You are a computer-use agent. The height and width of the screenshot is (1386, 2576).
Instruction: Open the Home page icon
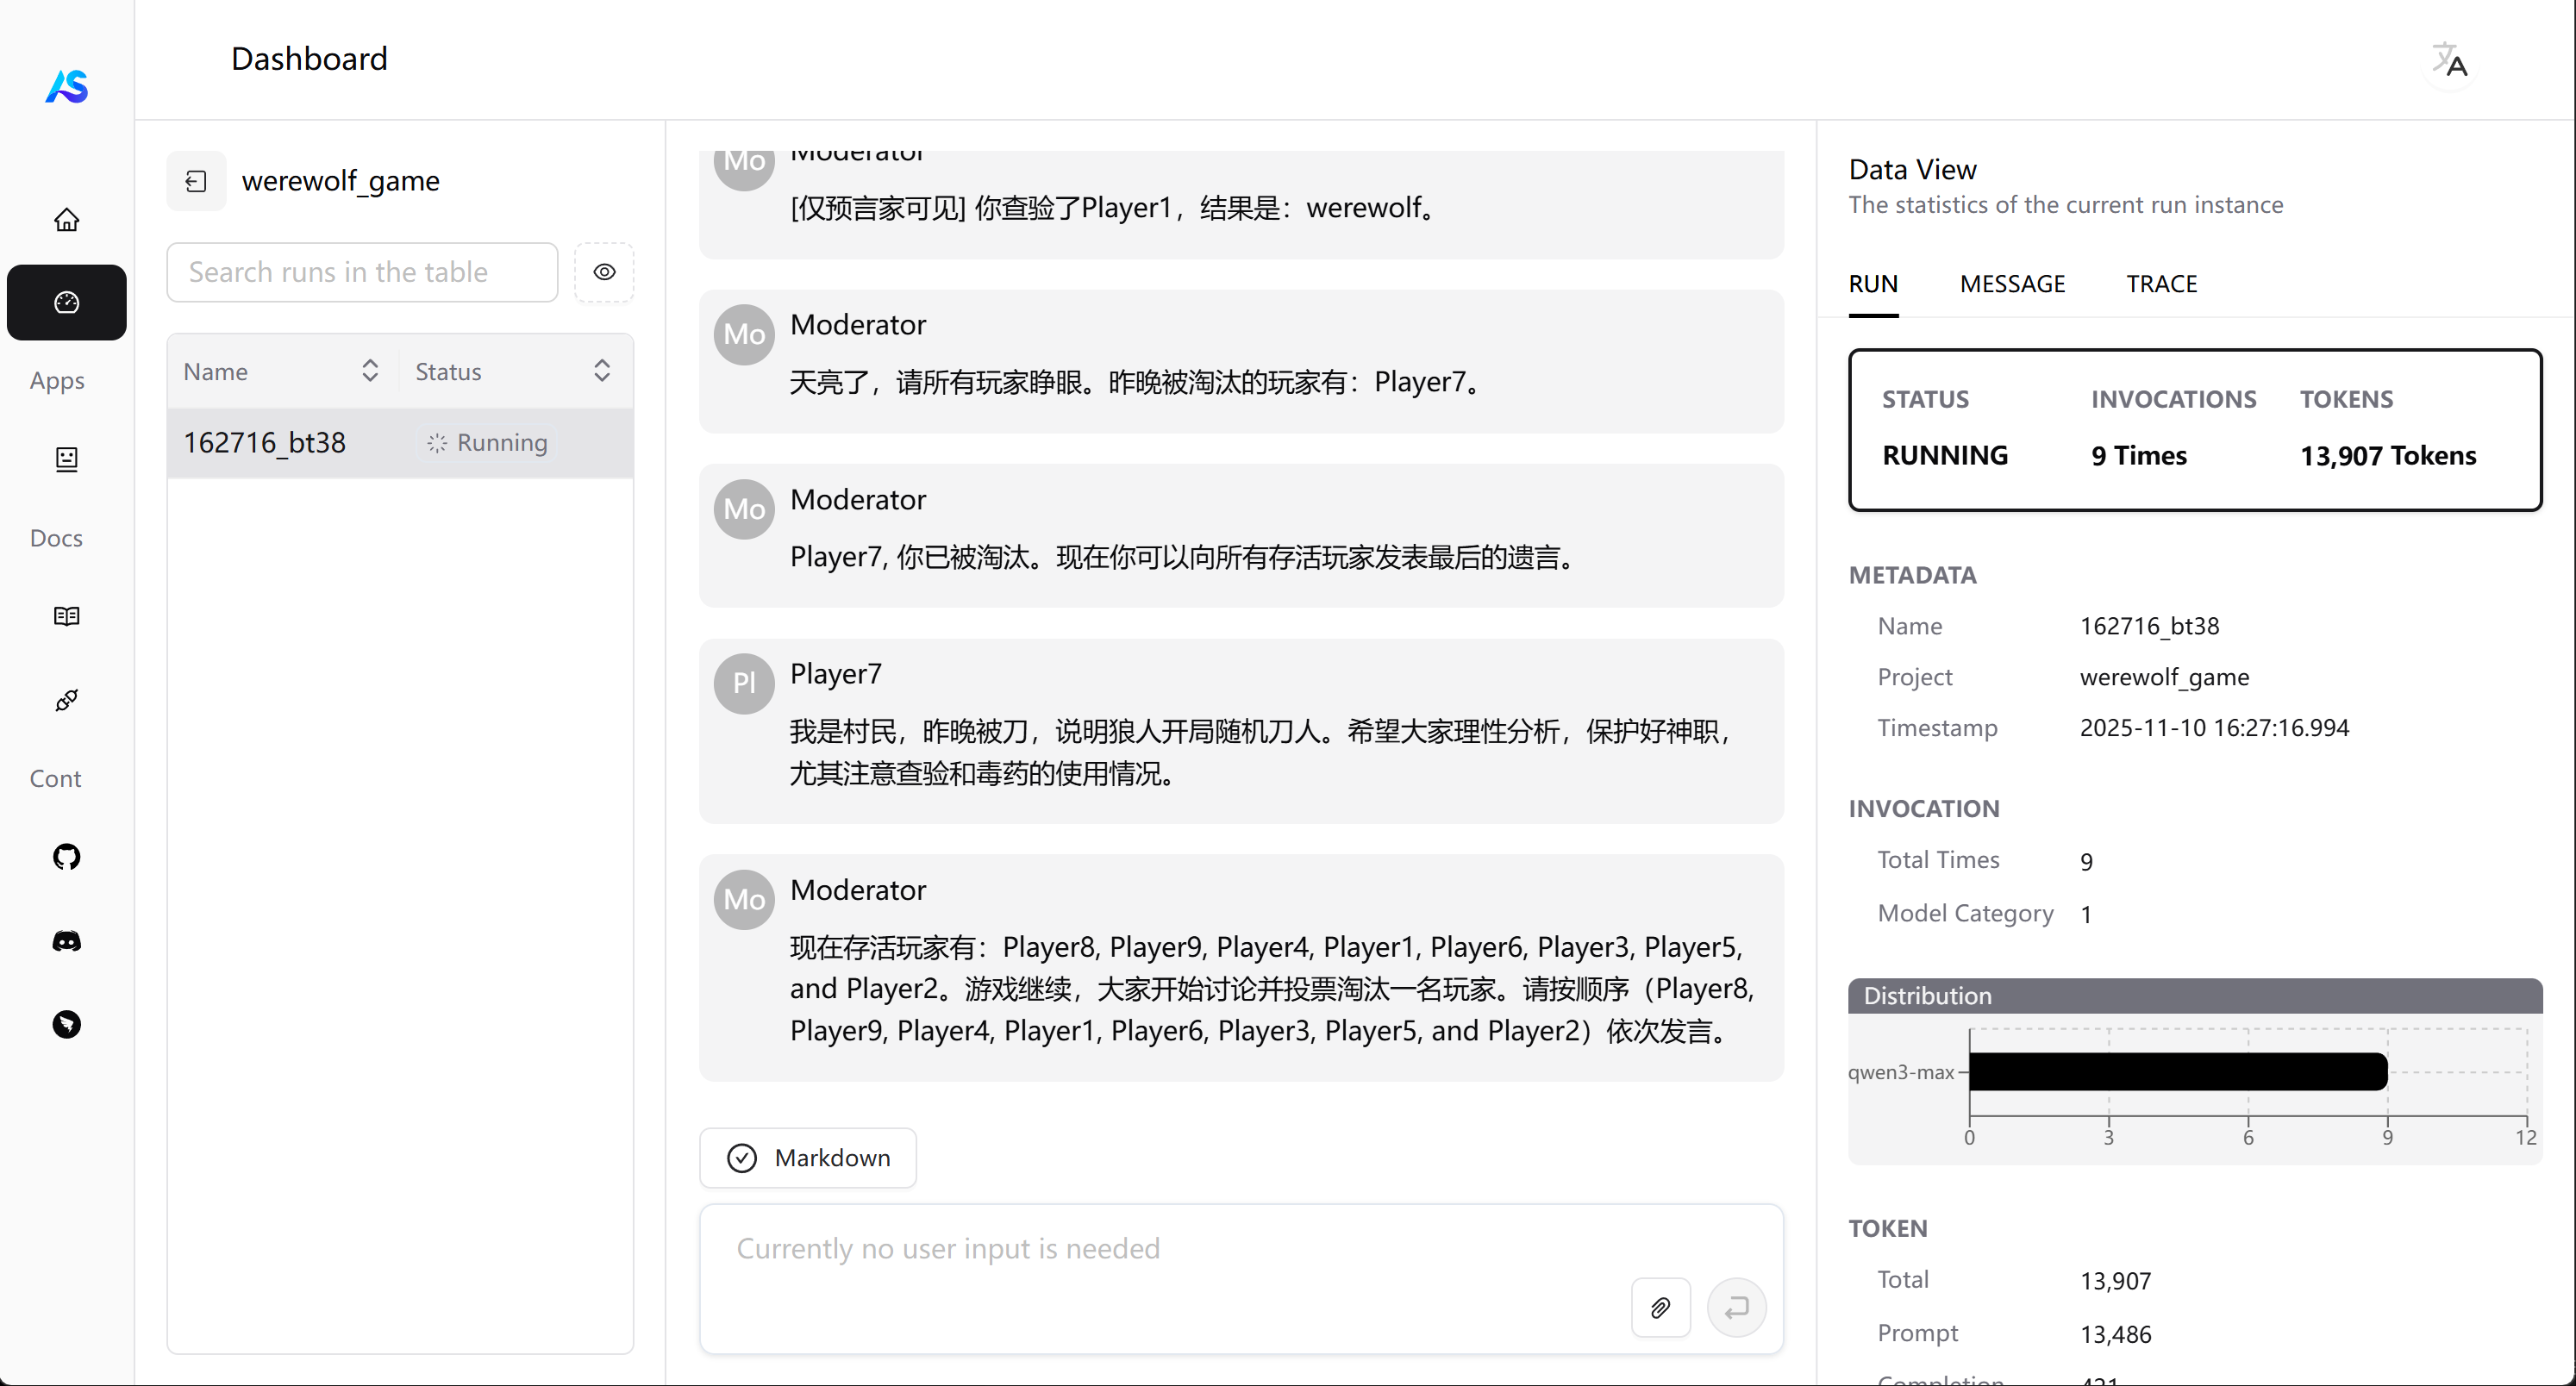pos(67,219)
